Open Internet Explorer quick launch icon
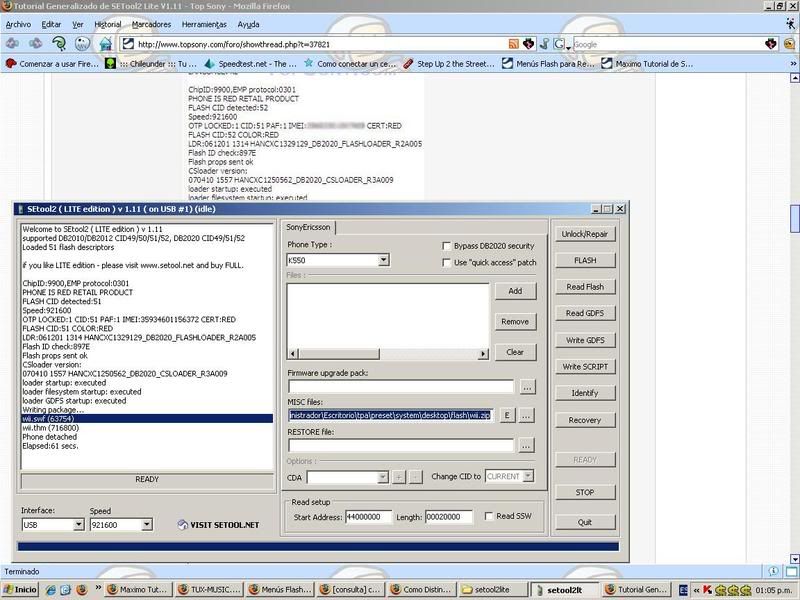Viewport: 800px width, 600px height. coord(51,590)
